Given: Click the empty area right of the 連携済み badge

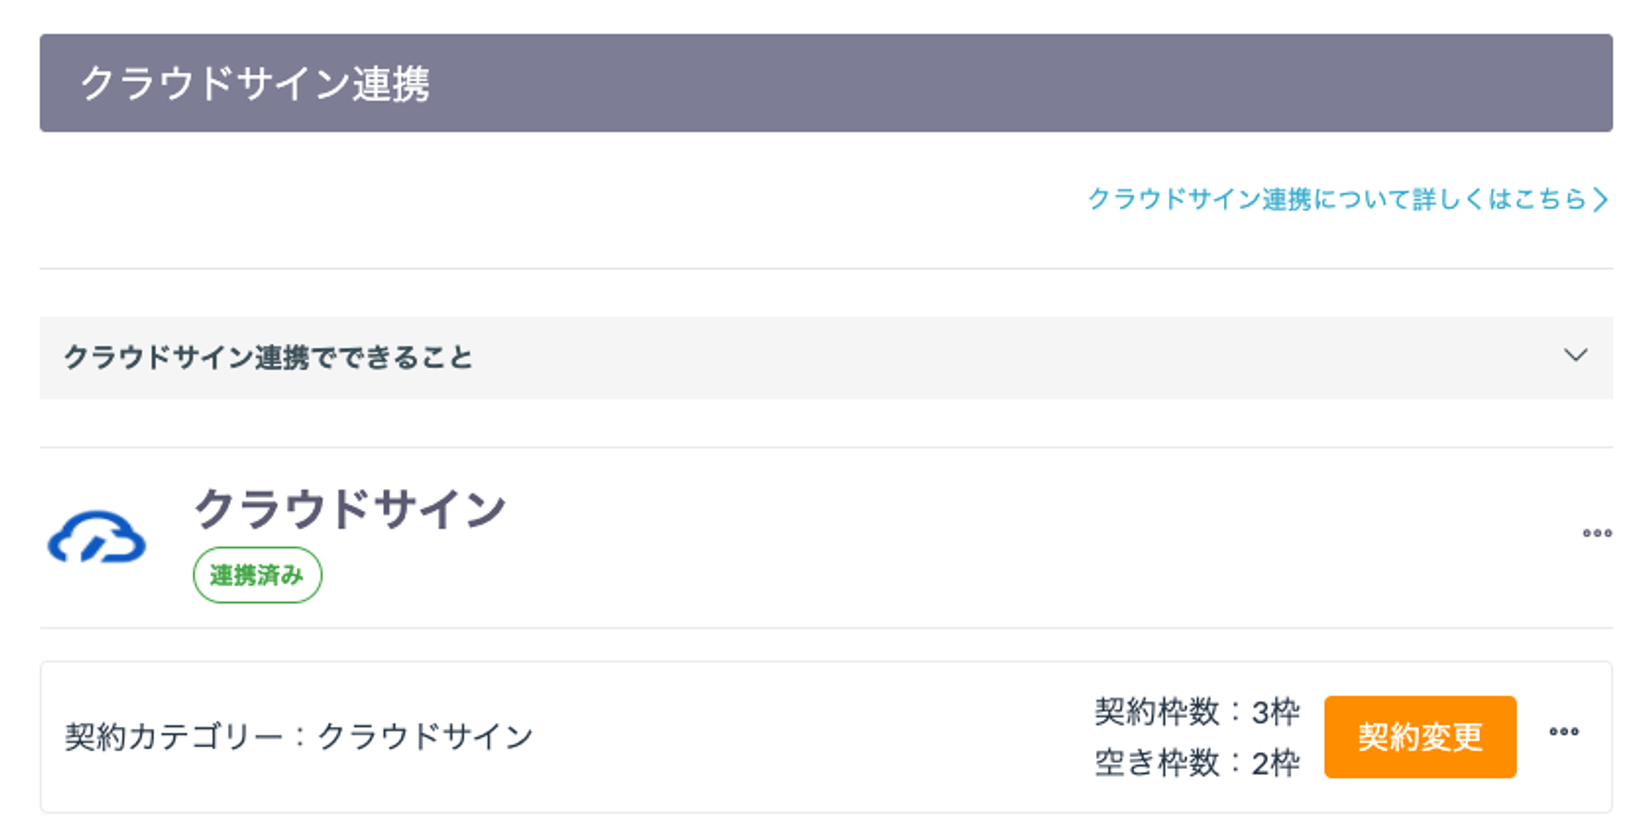Looking at the screenshot, I should [900, 575].
